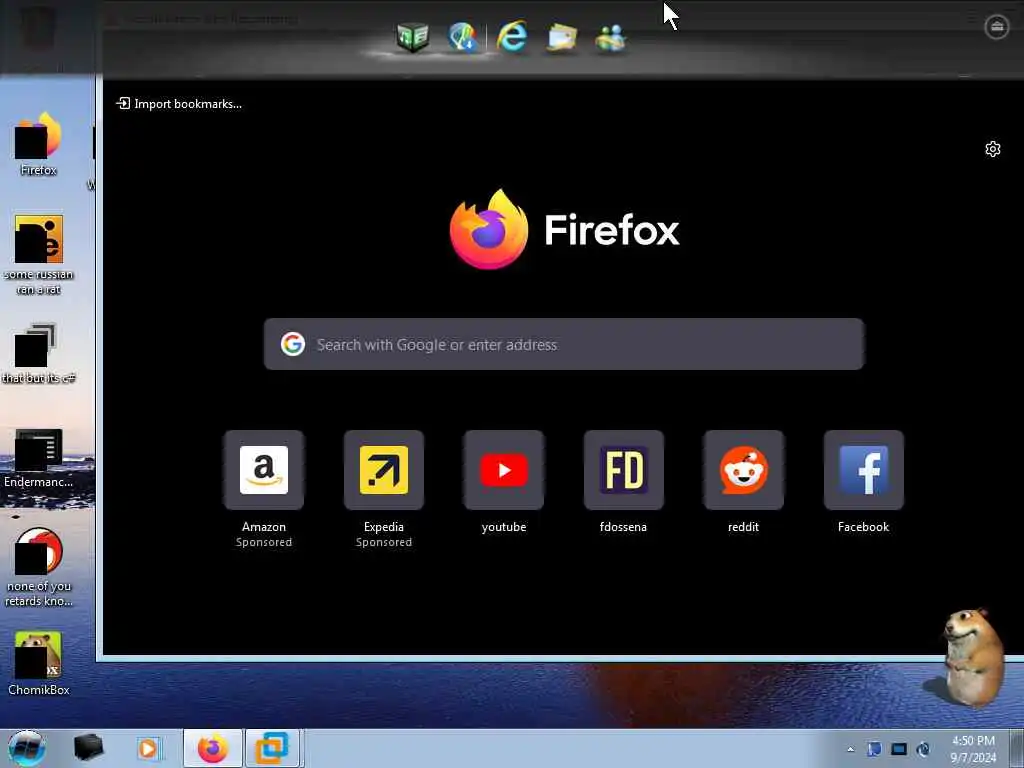
Task: Click the Import bookmarks link
Action: (x=178, y=104)
